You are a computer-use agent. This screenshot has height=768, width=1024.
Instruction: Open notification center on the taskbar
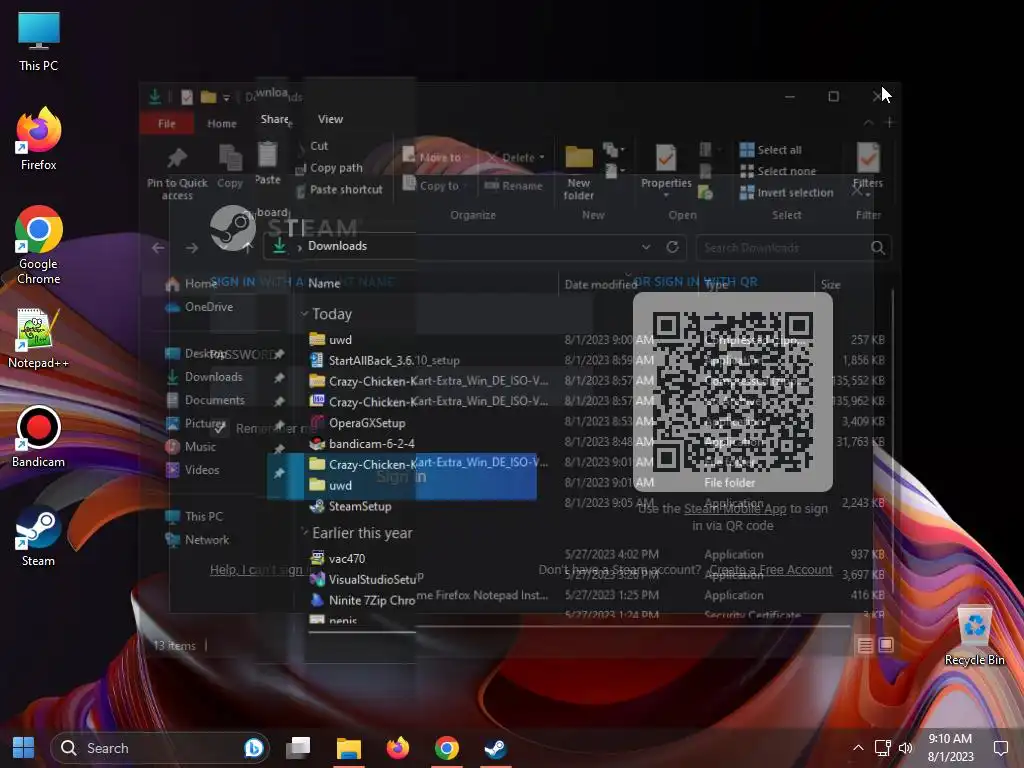[x=1000, y=748]
